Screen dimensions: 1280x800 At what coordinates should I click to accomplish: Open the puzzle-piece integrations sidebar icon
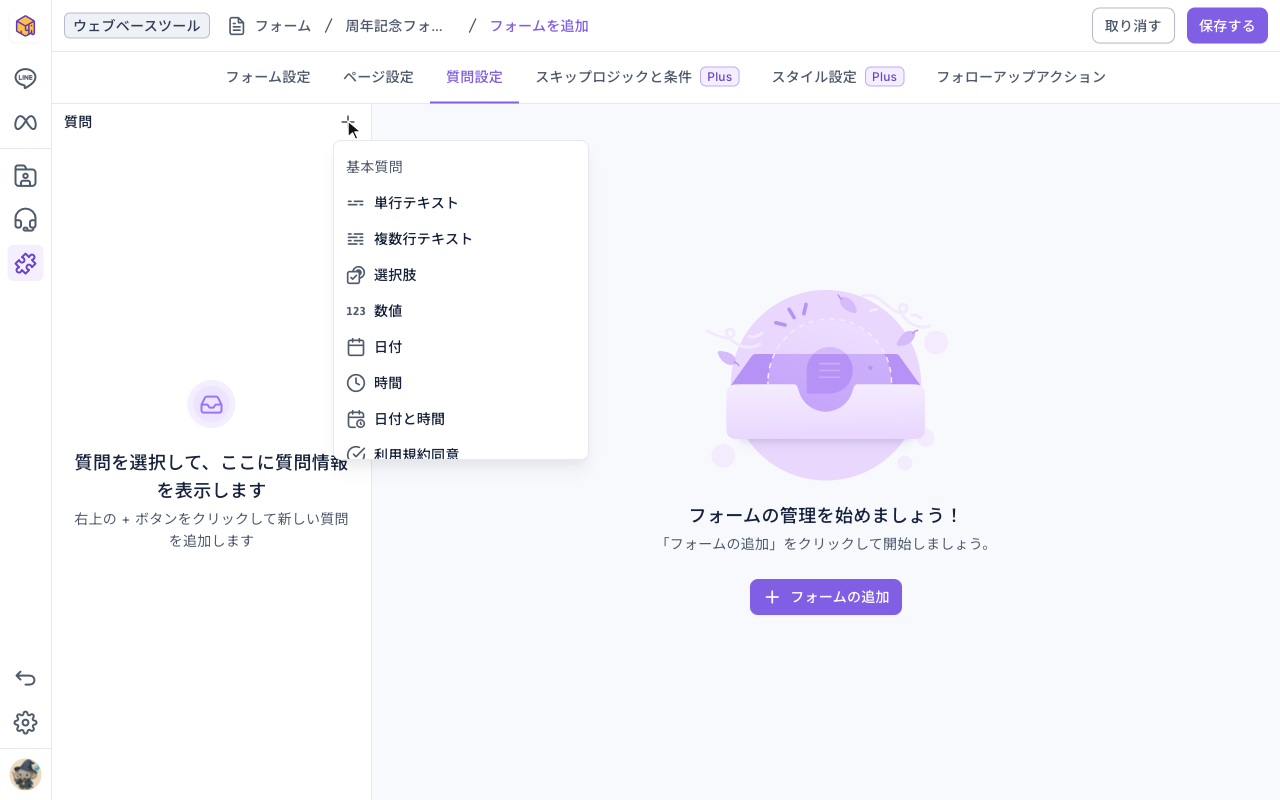click(25, 263)
